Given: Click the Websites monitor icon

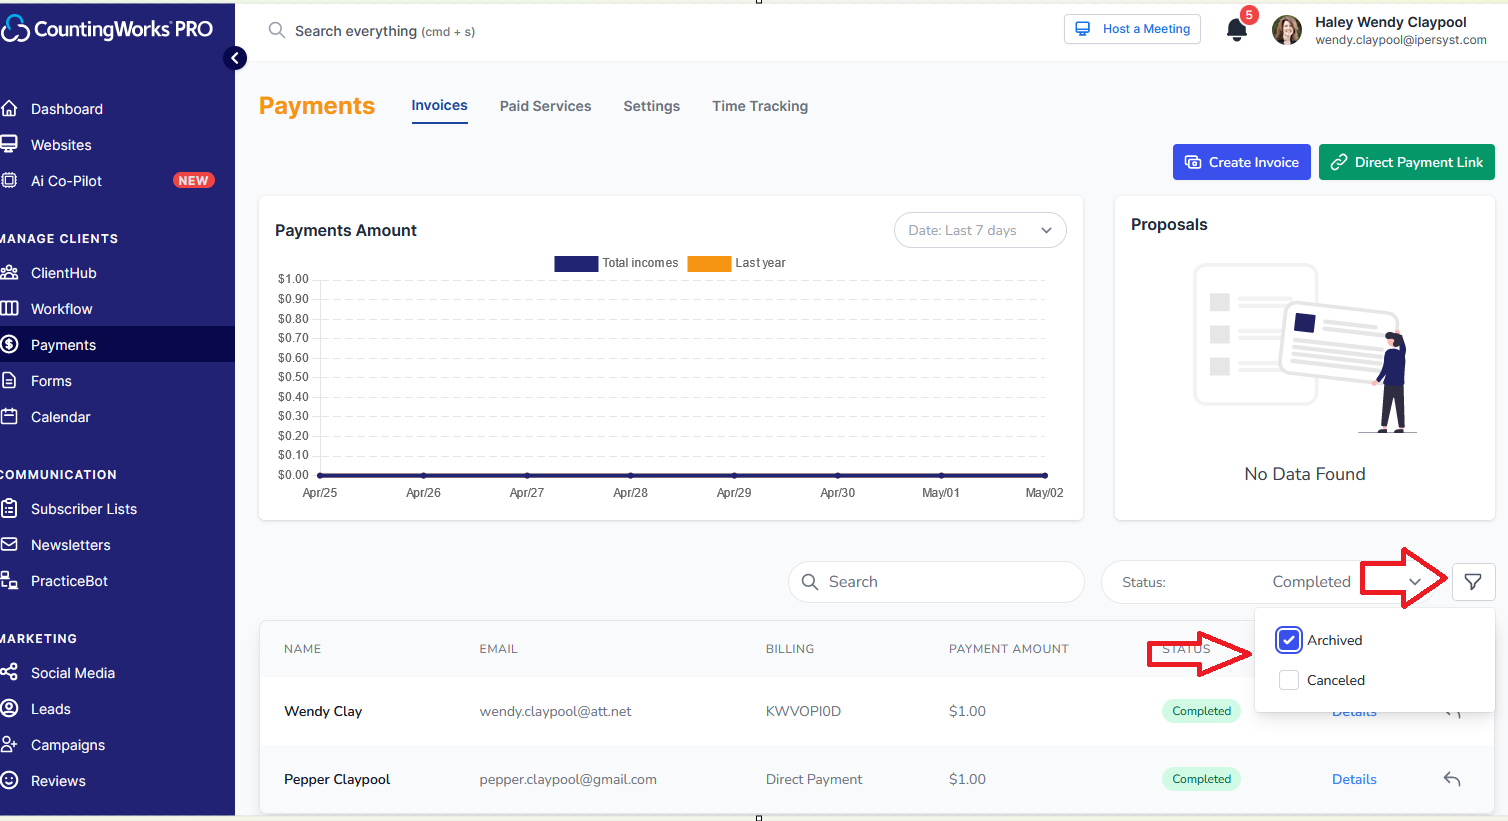Looking at the screenshot, I should [x=9, y=144].
